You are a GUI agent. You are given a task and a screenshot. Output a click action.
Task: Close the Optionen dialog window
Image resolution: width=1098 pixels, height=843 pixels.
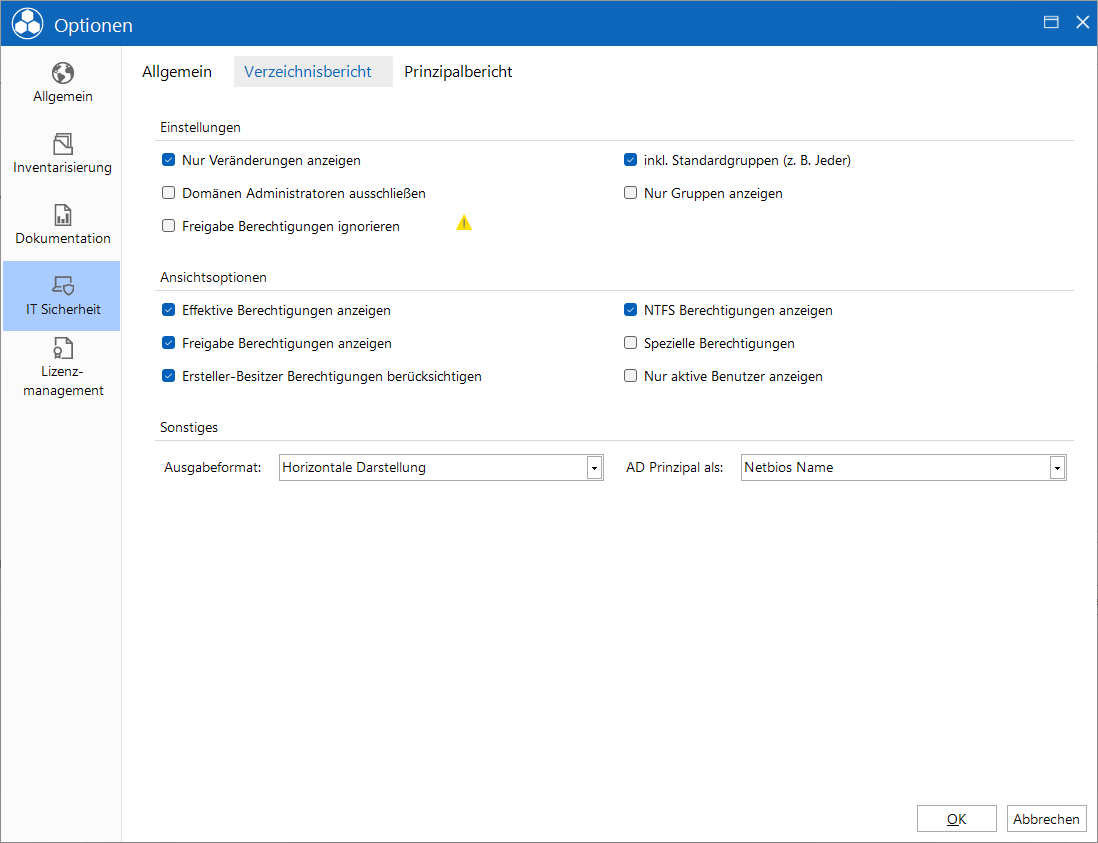point(1083,22)
